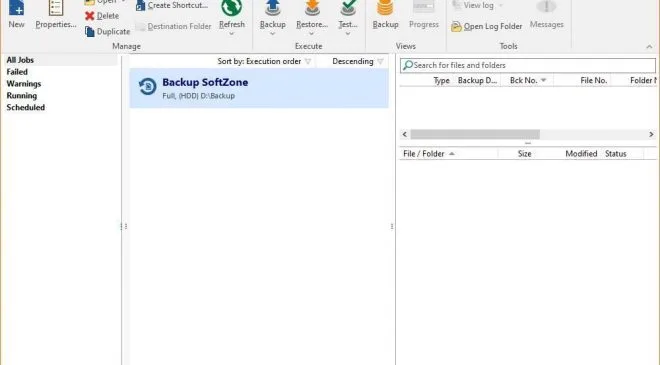Screen dimensions: 660x365
Task: Sort by the Modified column header
Action: pyautogui.click(x=581, y=154)
